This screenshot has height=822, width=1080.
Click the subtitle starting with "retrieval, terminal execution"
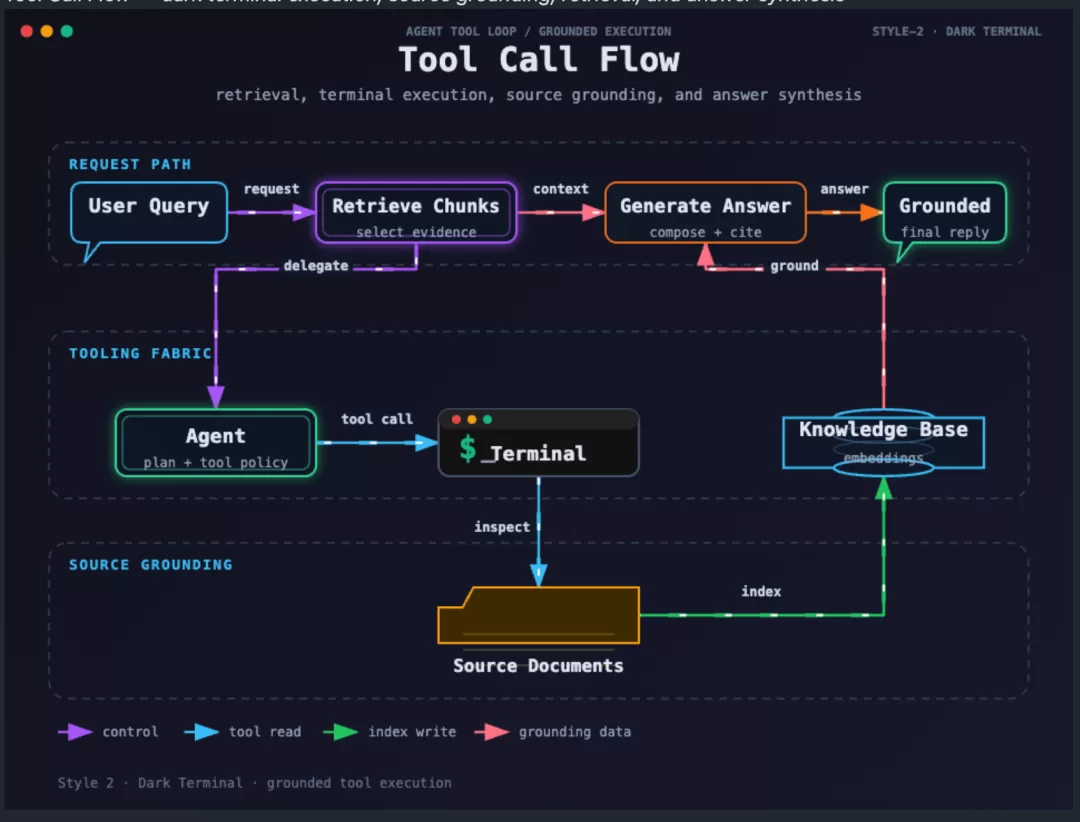click(x=539, y=95)
